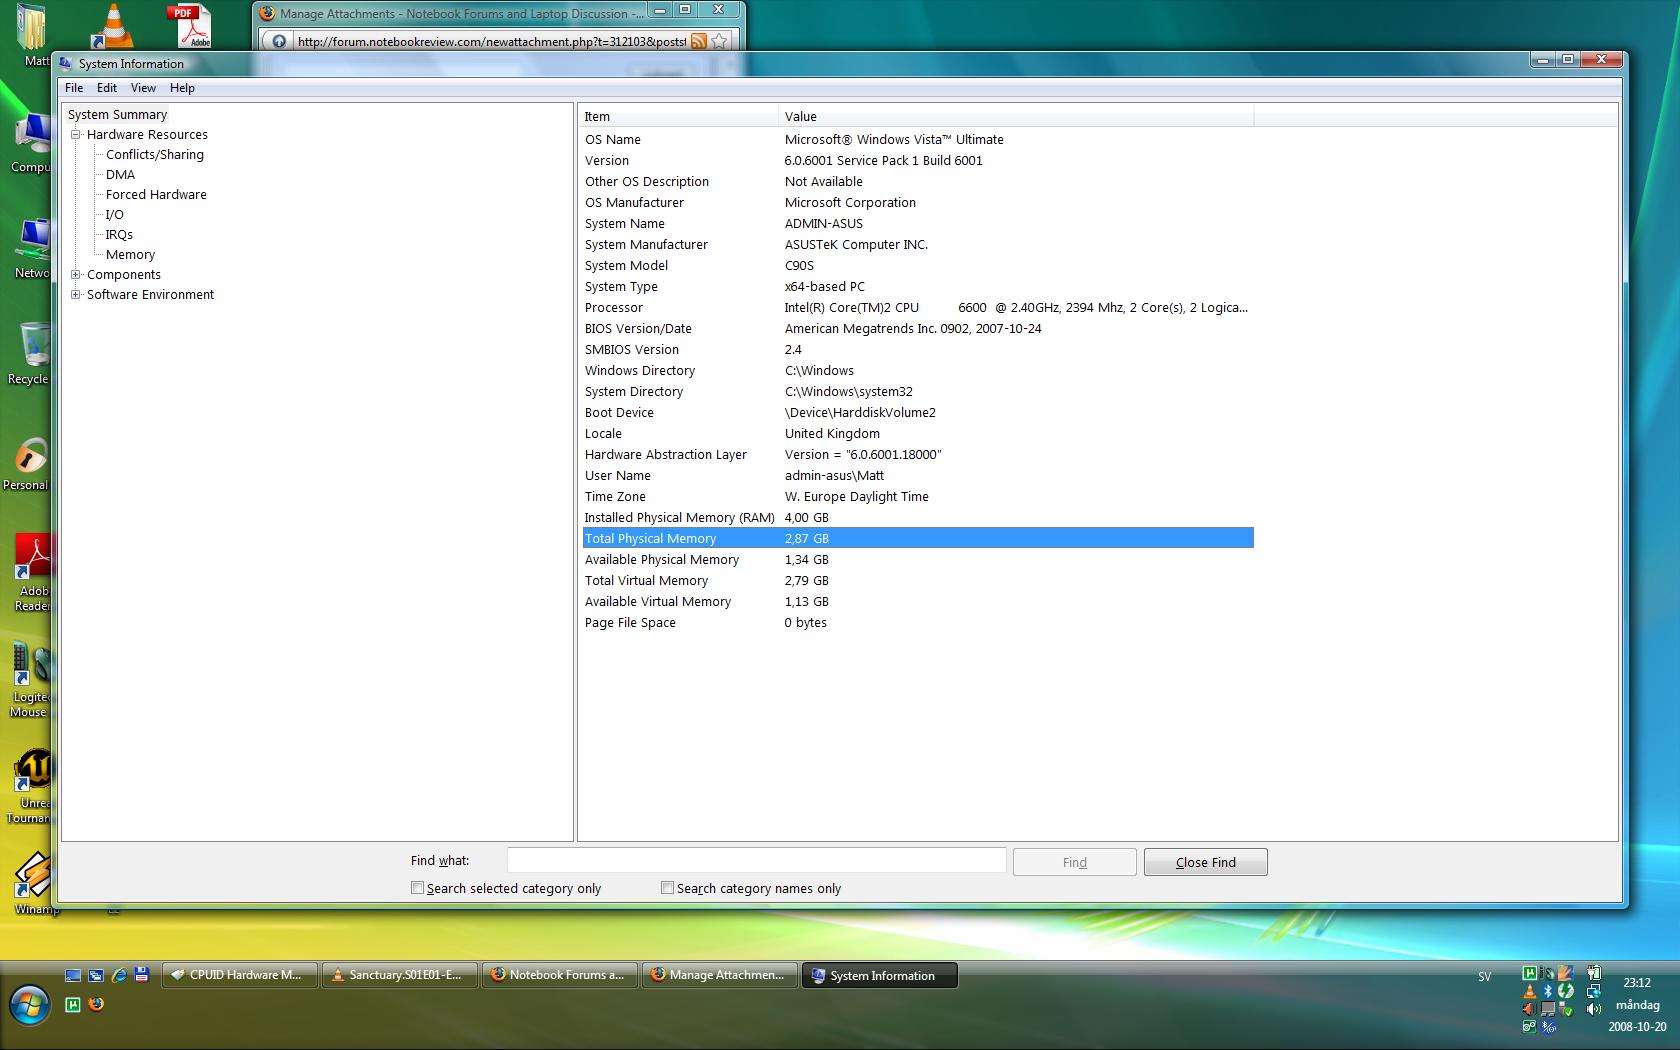Select System Summary in the tree

117,114
